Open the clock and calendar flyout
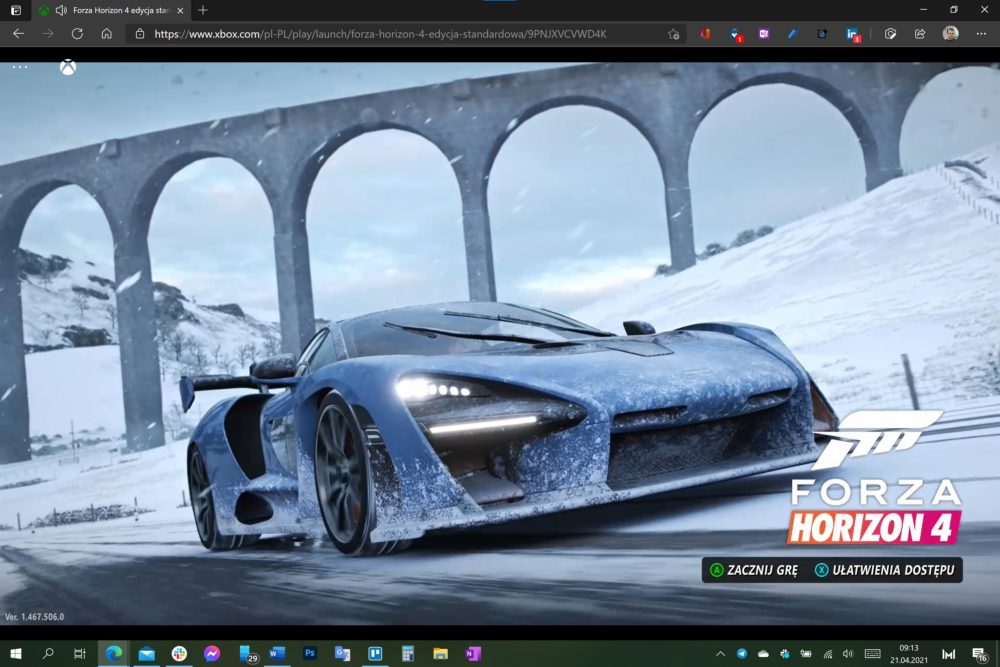 click(909, 654)
